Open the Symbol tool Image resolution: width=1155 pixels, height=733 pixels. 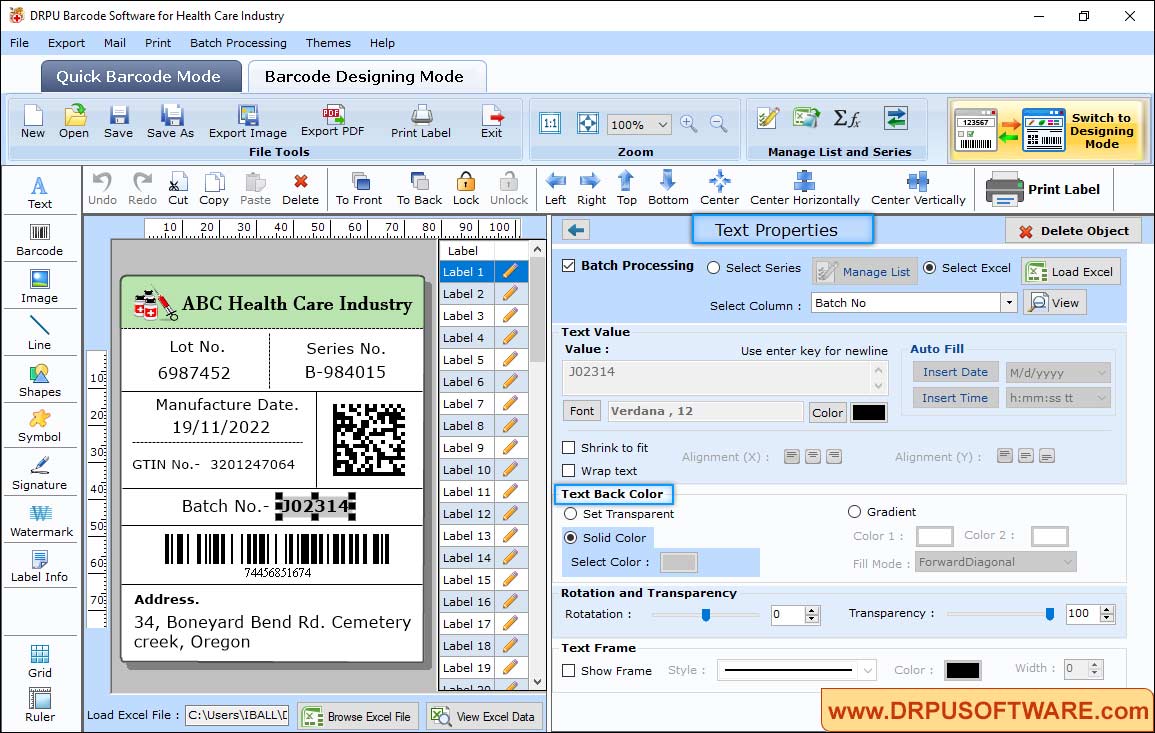[40, 427]
